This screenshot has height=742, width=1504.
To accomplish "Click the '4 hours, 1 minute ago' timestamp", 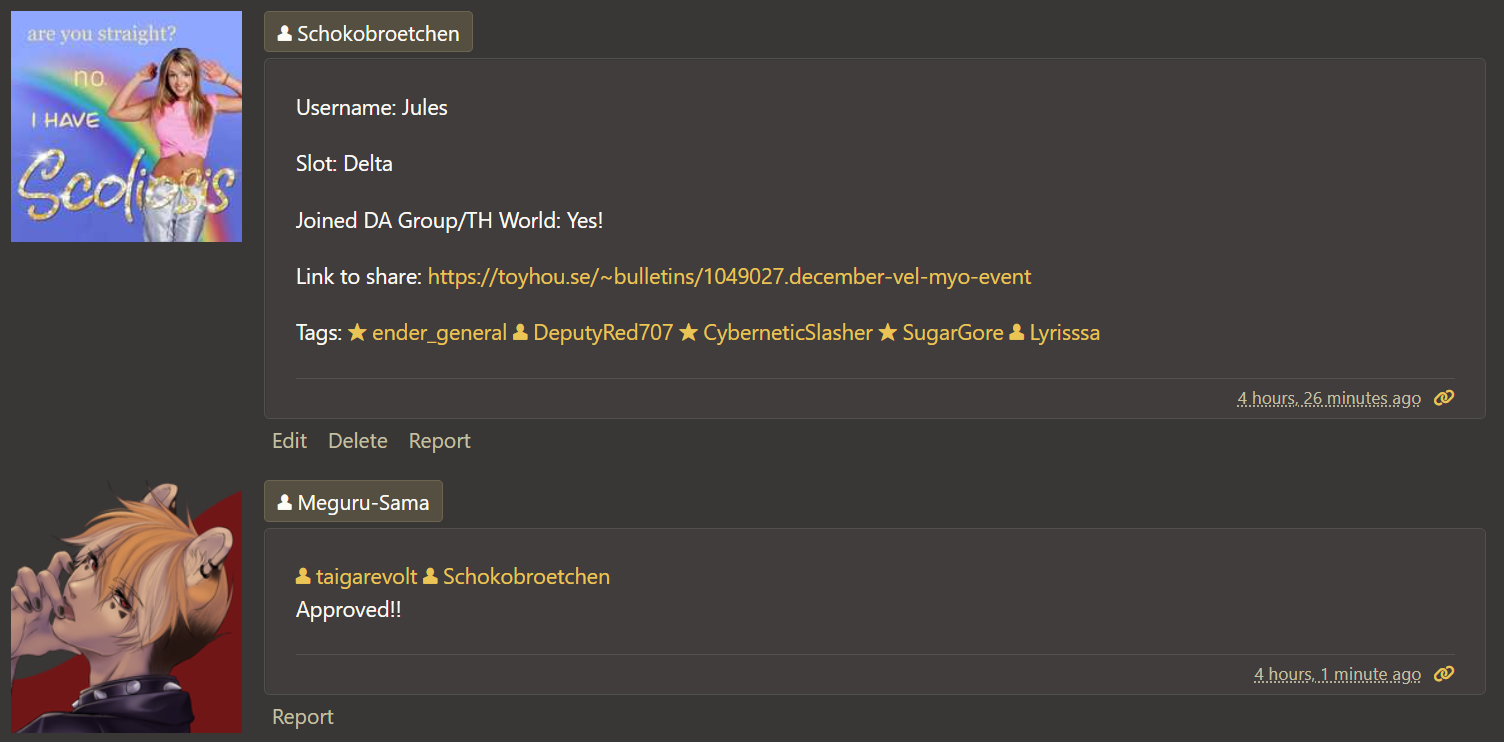I will click(x=1337, y=674).
